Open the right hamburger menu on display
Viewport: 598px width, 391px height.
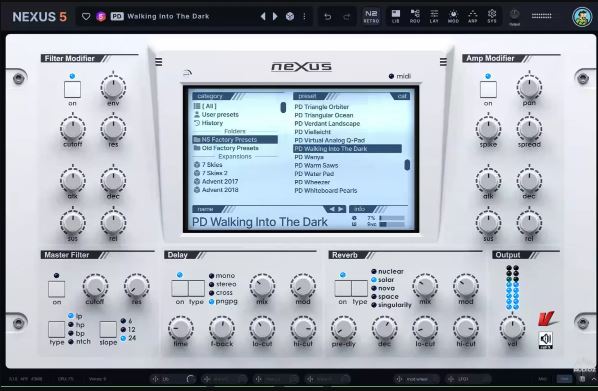pos(443,62)
